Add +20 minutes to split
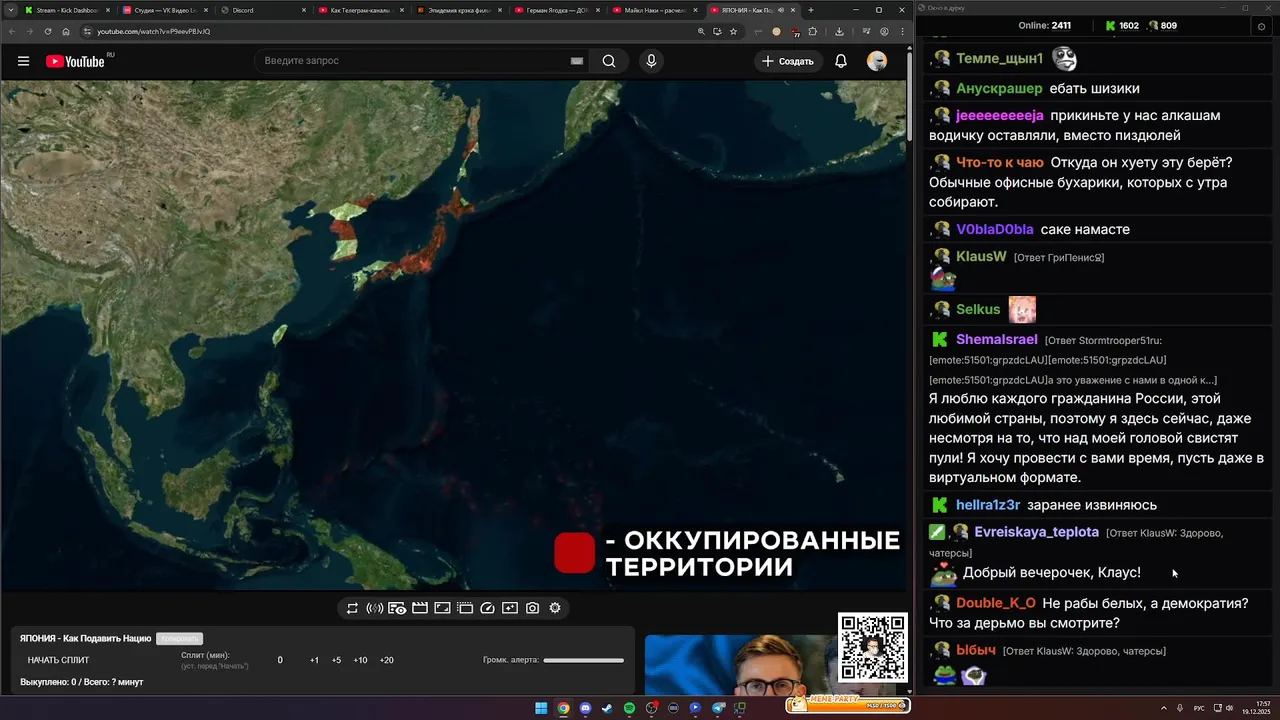Viewport: 1280px width, 720px height. (387, 660)
